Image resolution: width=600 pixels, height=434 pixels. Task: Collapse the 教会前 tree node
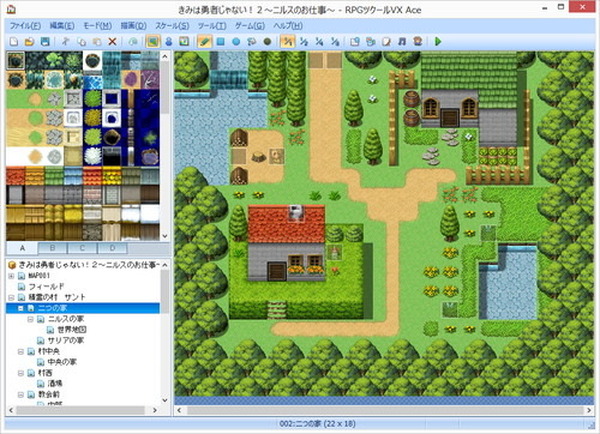[21, 394]
